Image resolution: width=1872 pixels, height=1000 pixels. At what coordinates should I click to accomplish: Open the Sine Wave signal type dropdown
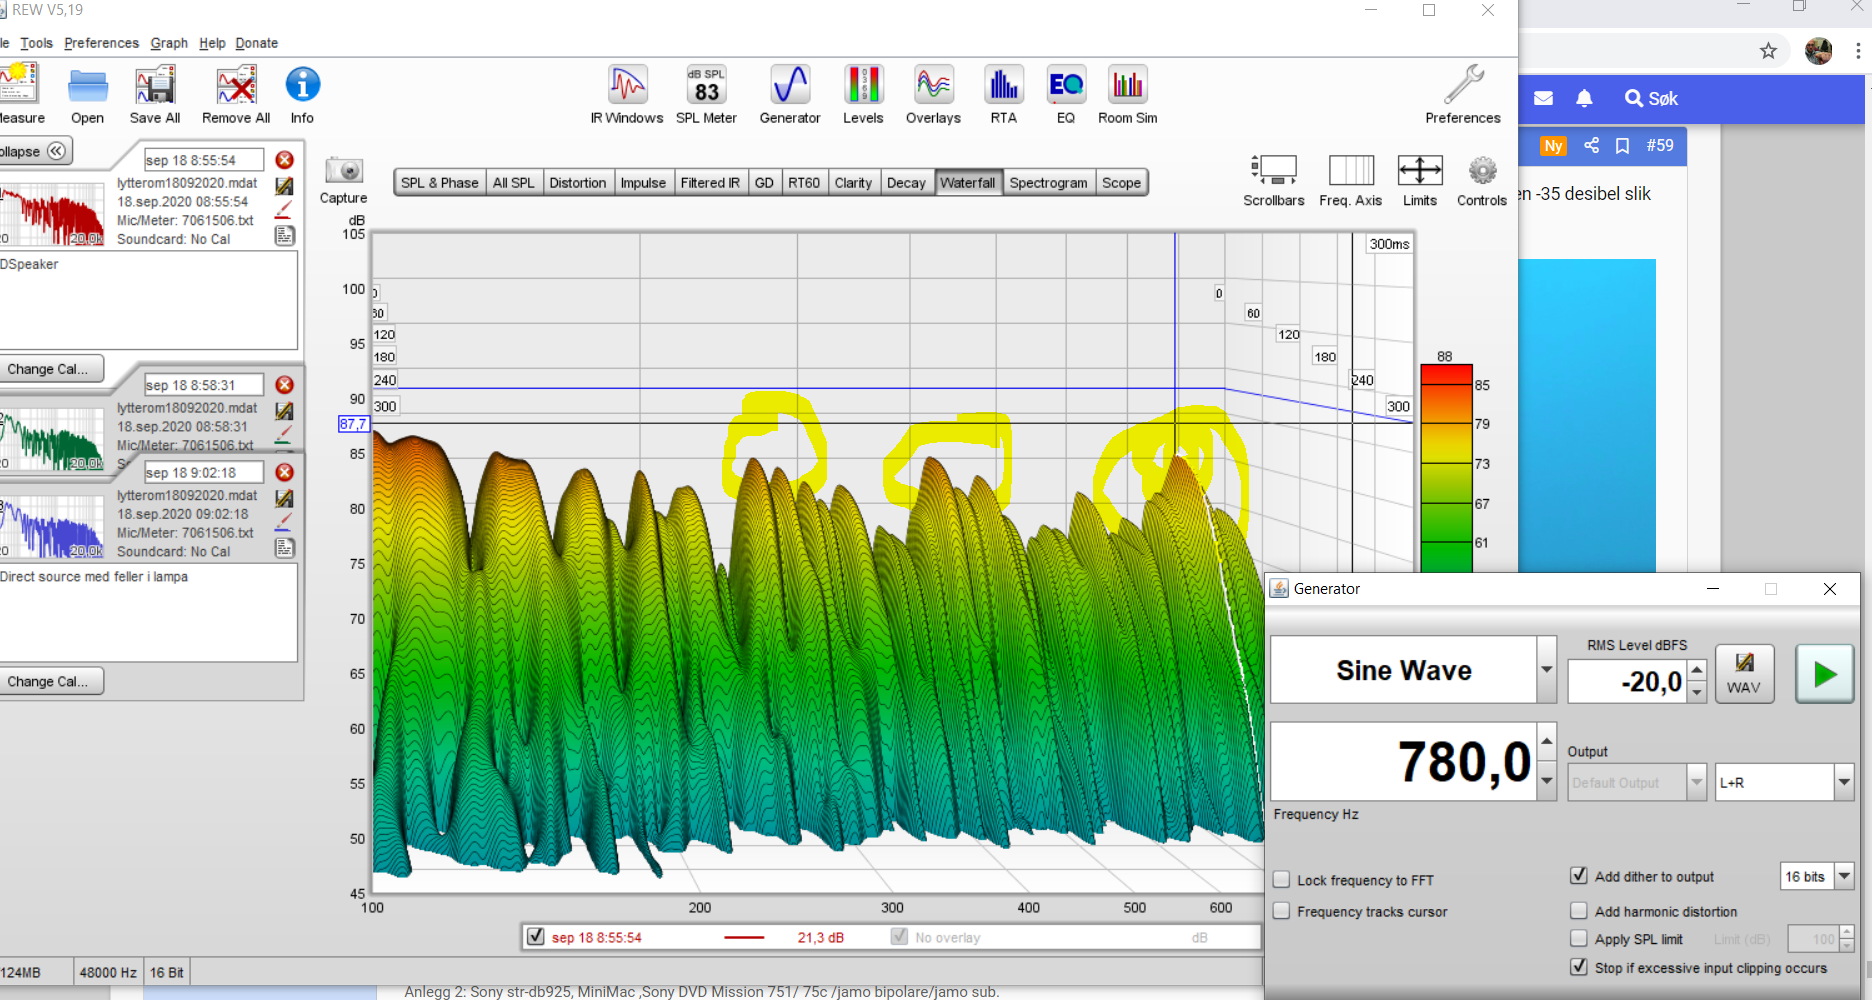tap(1547, 670)
